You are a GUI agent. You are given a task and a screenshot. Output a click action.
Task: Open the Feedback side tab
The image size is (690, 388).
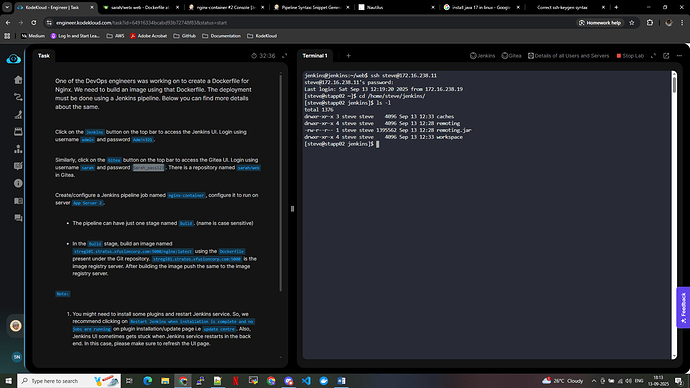(x=683, y=307)
